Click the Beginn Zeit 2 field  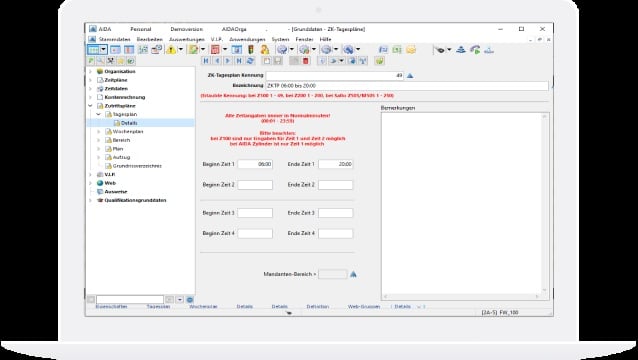coord(255,185)
